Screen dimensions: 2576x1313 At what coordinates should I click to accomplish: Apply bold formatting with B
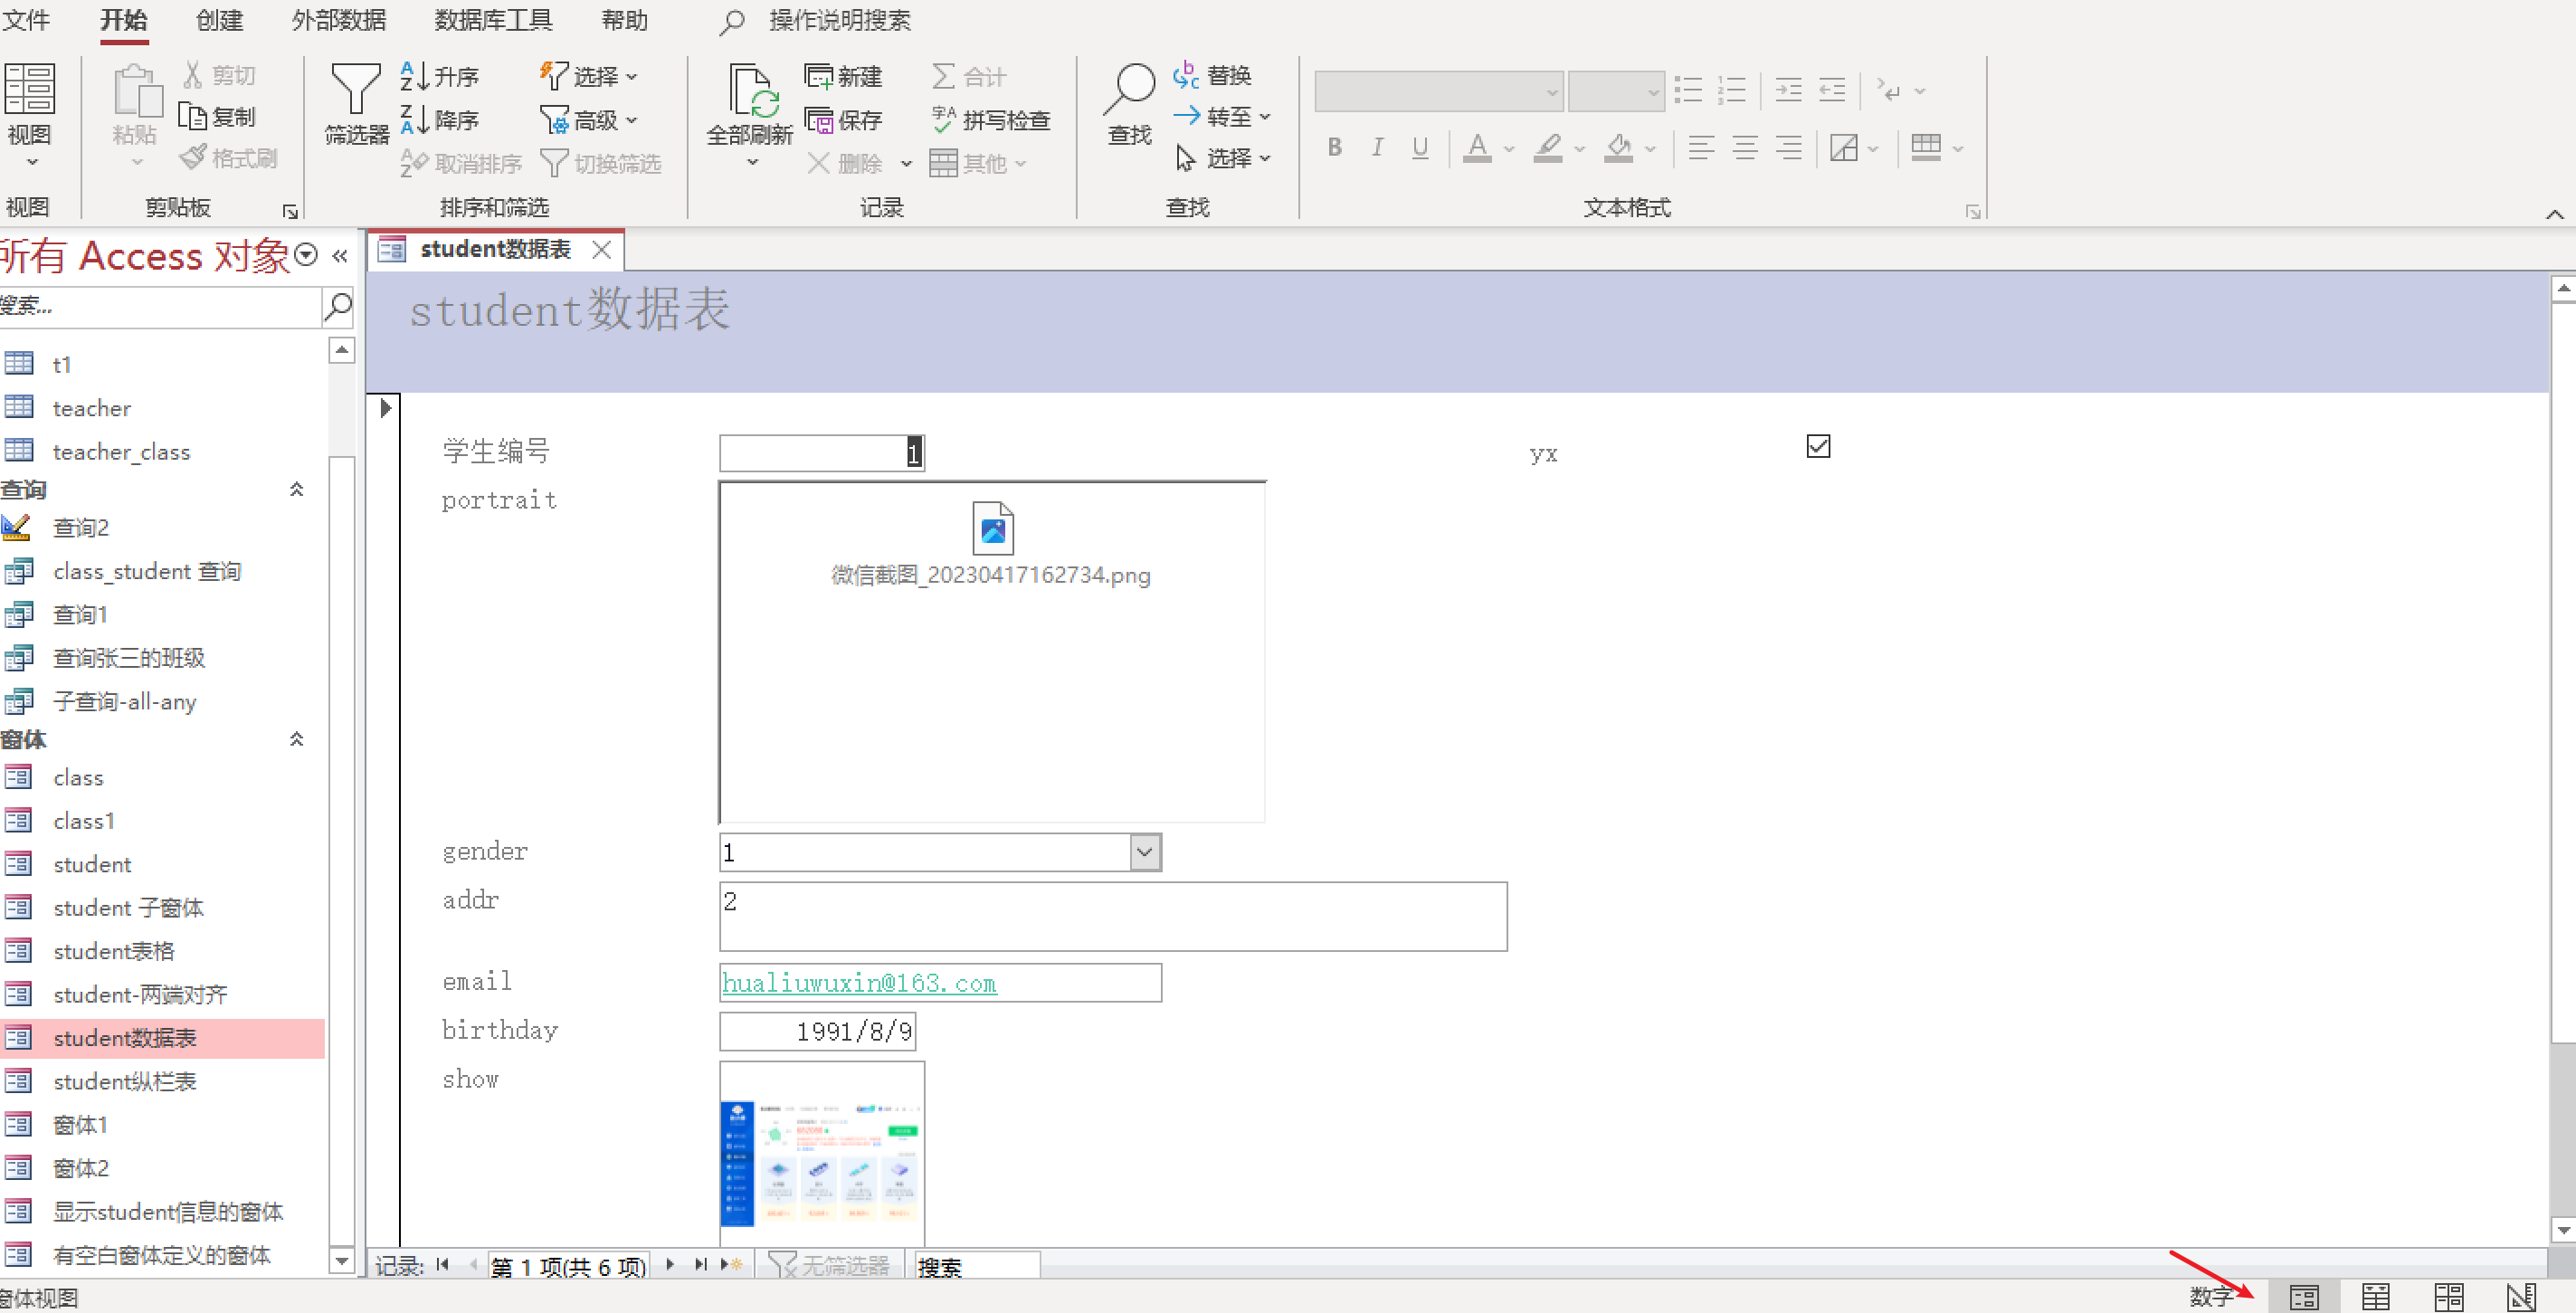coord(1334,147)
